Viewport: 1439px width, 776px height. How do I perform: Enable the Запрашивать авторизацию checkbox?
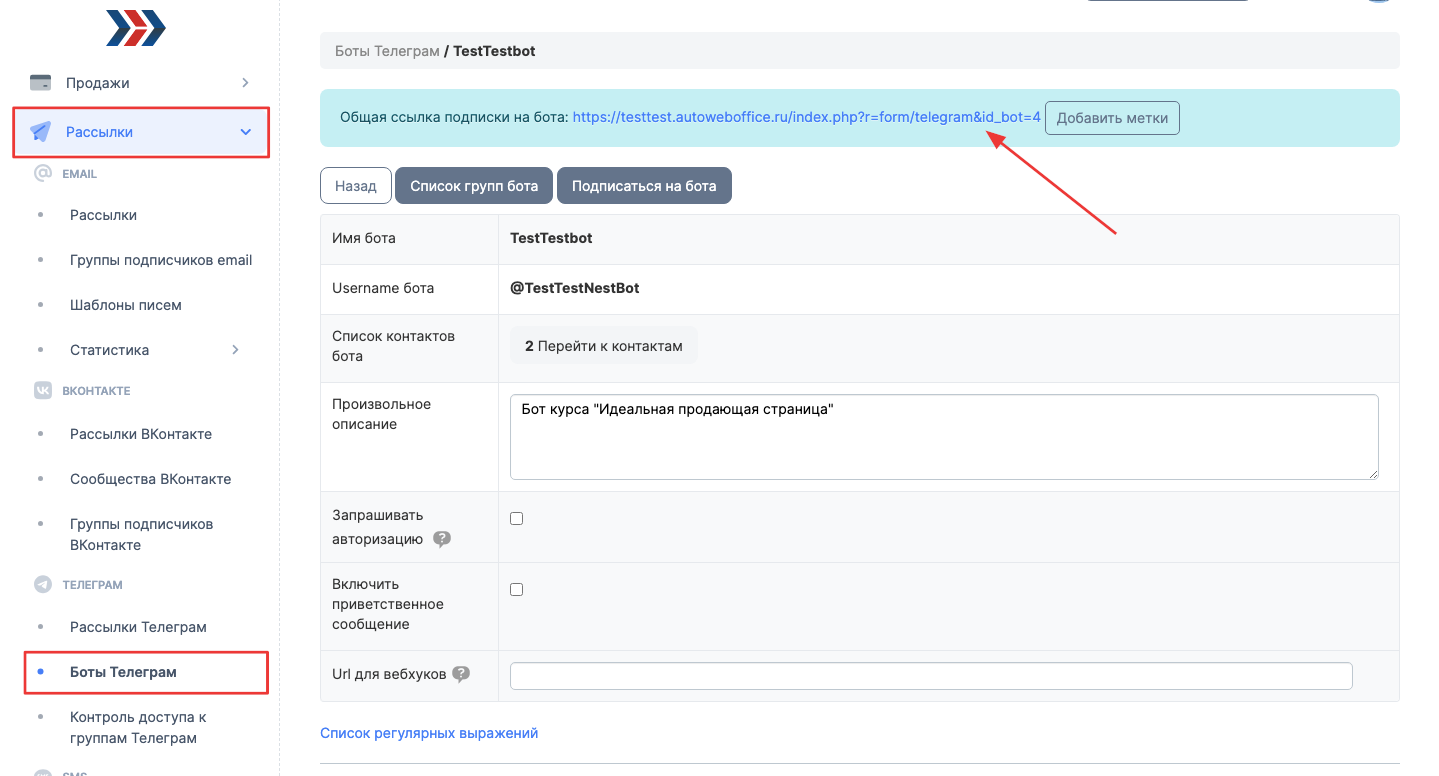click(517, 519)
